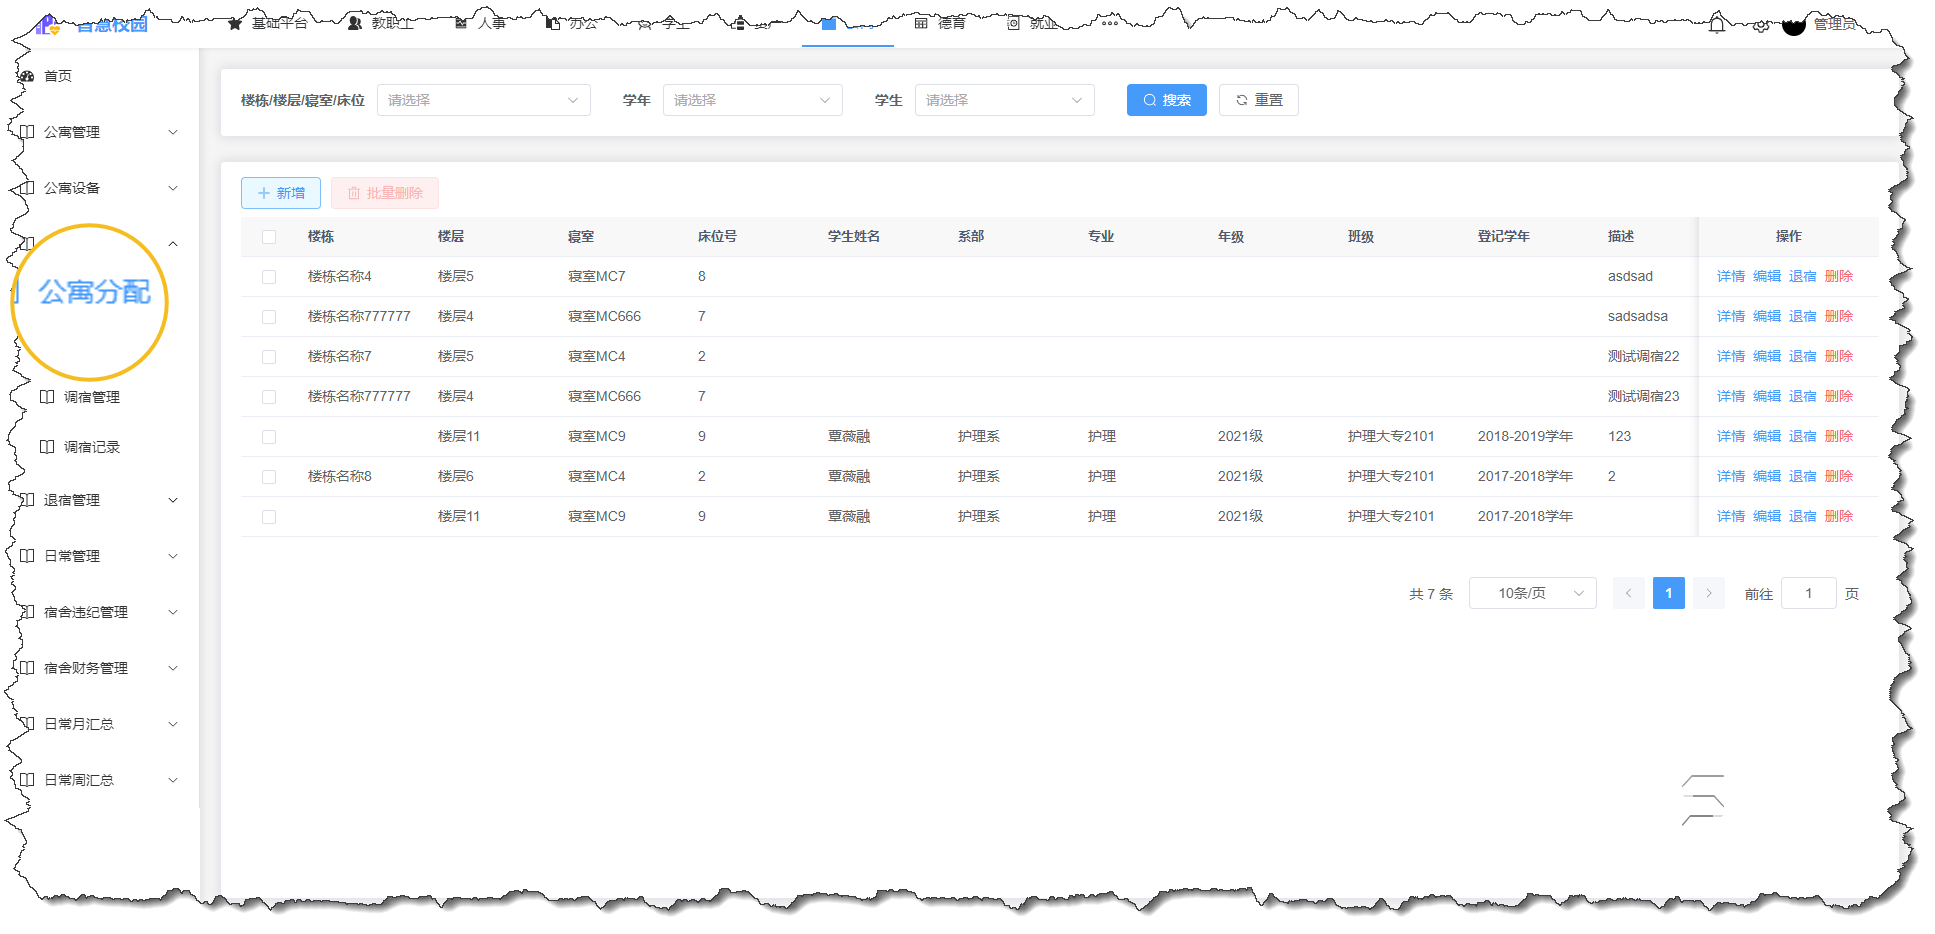Click the 教职工 icon in the top bar
The height and width of the screenshot is (934, 1935).
(x=354, y=23)
